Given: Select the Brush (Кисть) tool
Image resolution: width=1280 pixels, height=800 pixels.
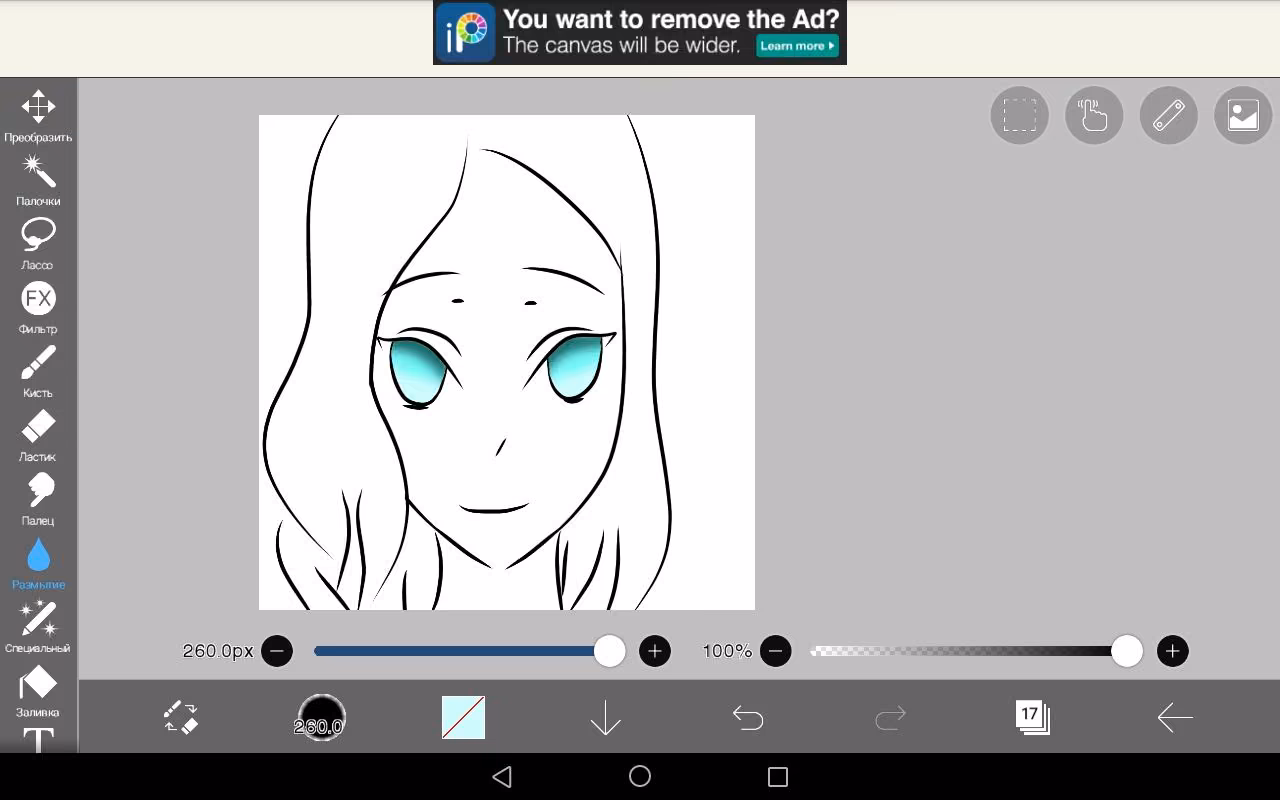Looking at the screenshot, I should click(38, 371).
